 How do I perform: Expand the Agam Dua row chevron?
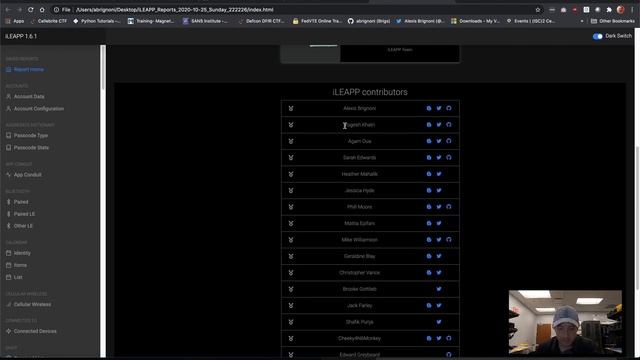291,141
